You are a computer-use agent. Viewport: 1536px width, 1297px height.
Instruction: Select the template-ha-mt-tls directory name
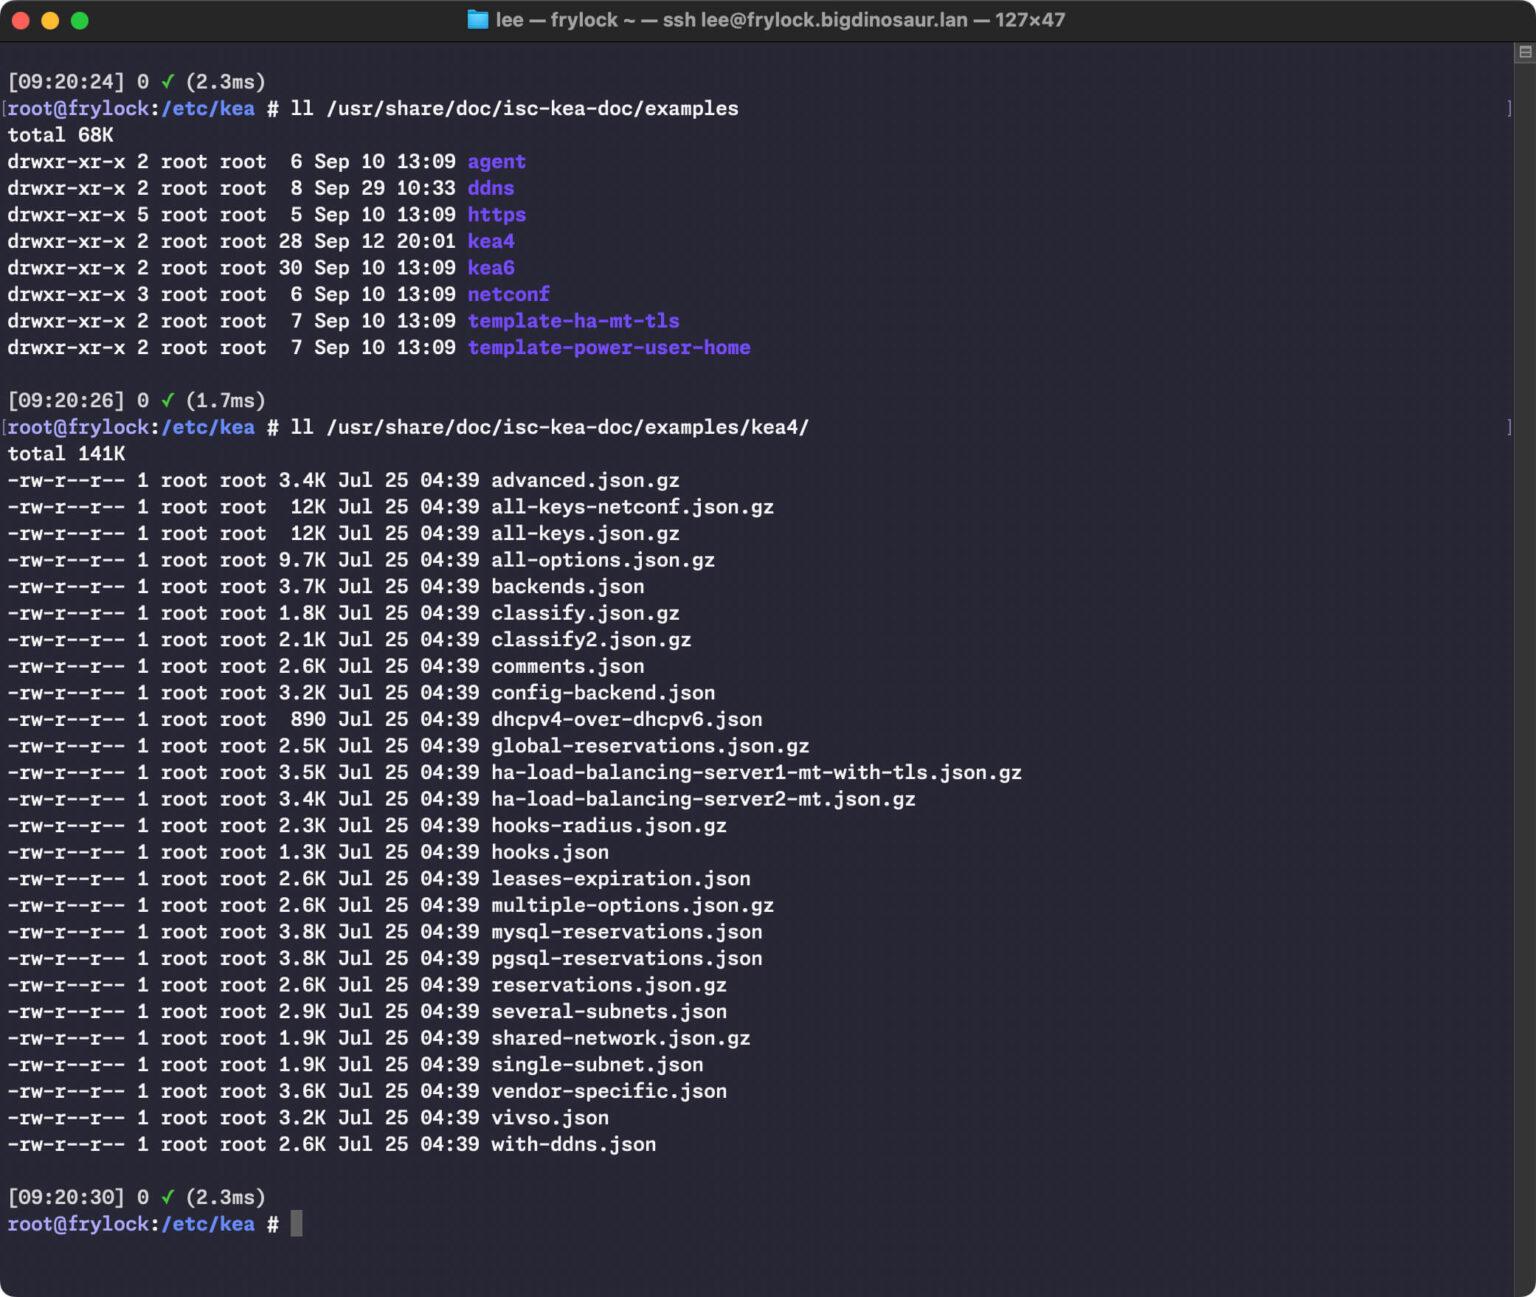(573, 321)
